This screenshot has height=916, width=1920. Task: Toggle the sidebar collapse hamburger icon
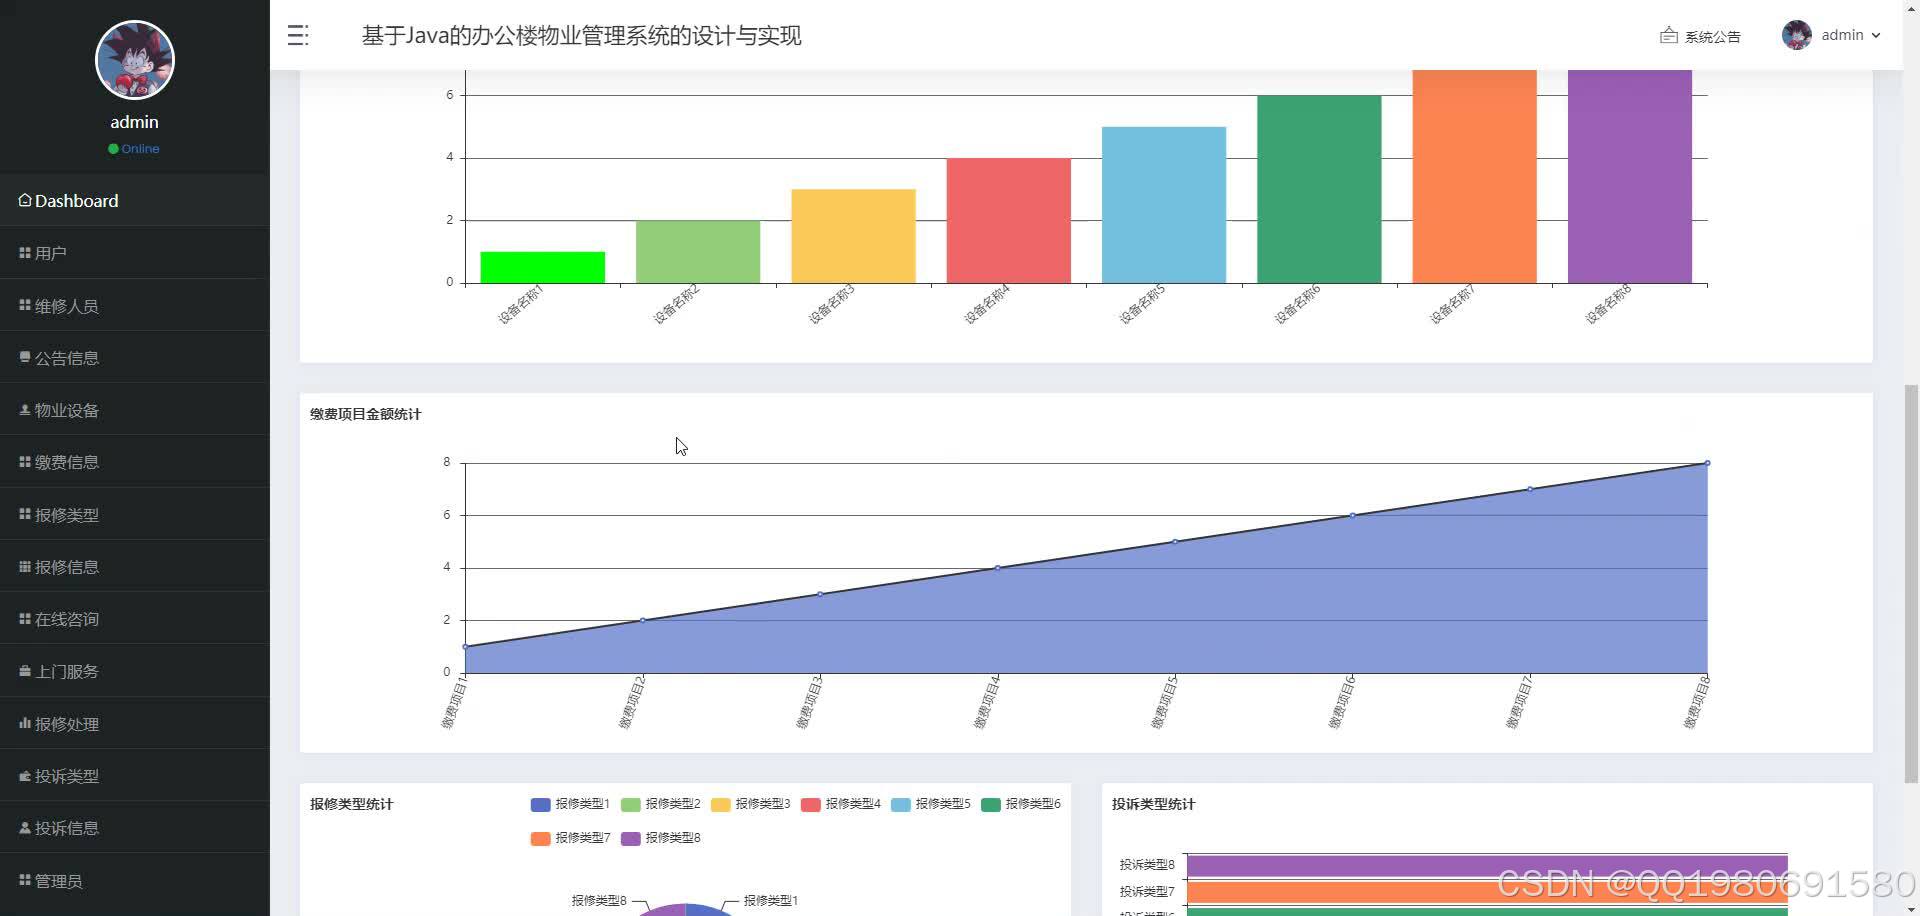(x=298, y=36)
